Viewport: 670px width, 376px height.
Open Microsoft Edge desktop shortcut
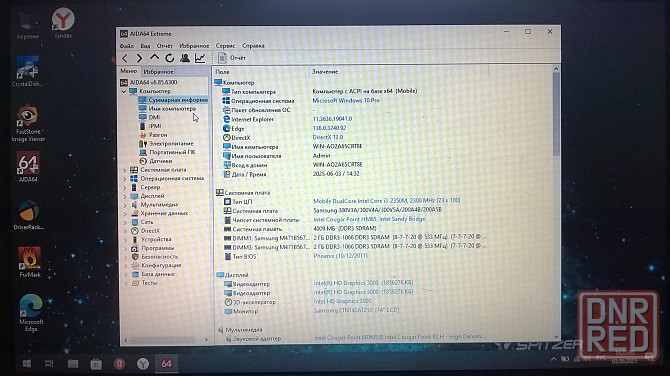tap(31, 313)
